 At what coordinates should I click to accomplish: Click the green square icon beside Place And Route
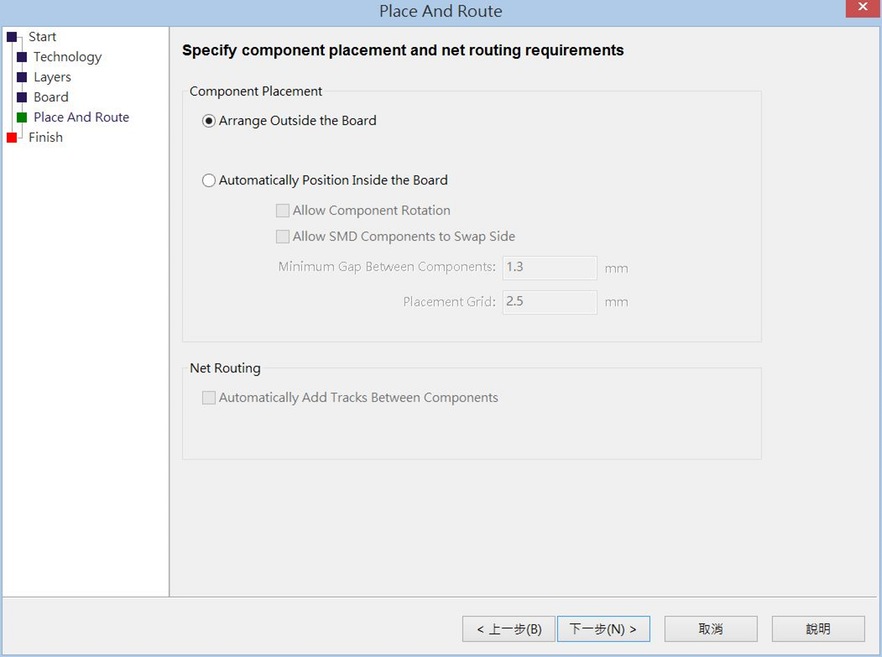tap(22, 117)
